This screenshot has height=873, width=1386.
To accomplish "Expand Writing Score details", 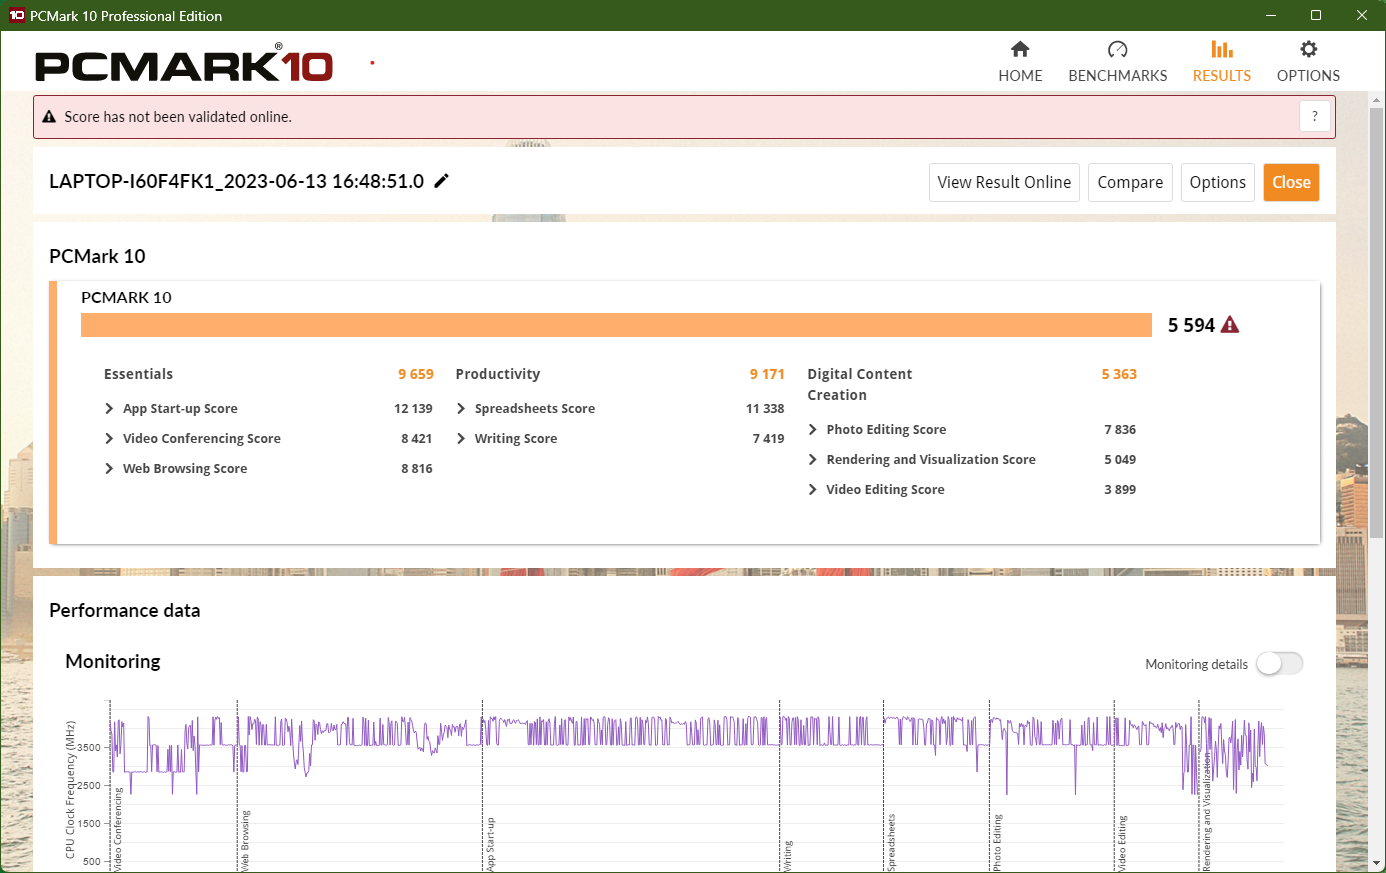I will tap(461, 439).
